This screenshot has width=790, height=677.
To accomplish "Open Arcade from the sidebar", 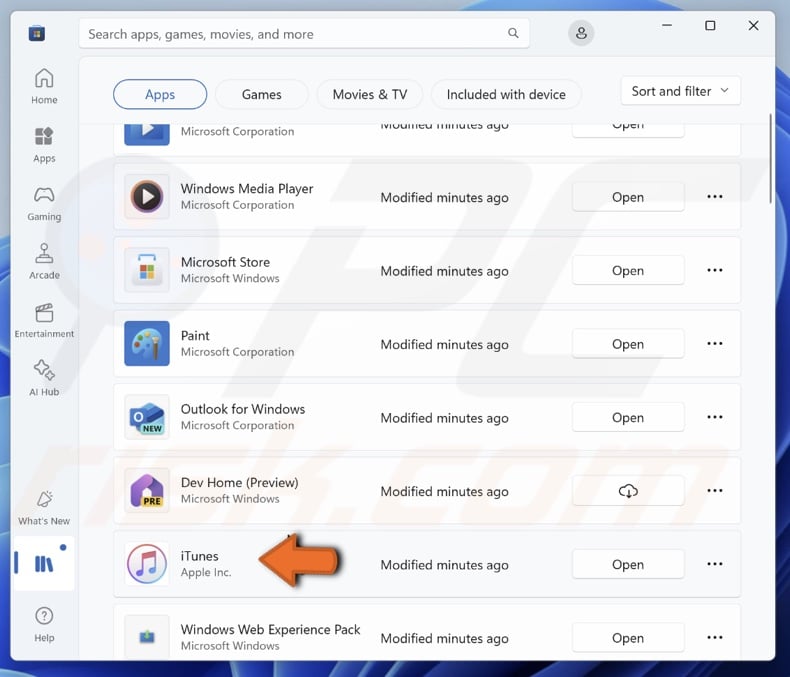I will pyautogui.click(x=44, y=259).
